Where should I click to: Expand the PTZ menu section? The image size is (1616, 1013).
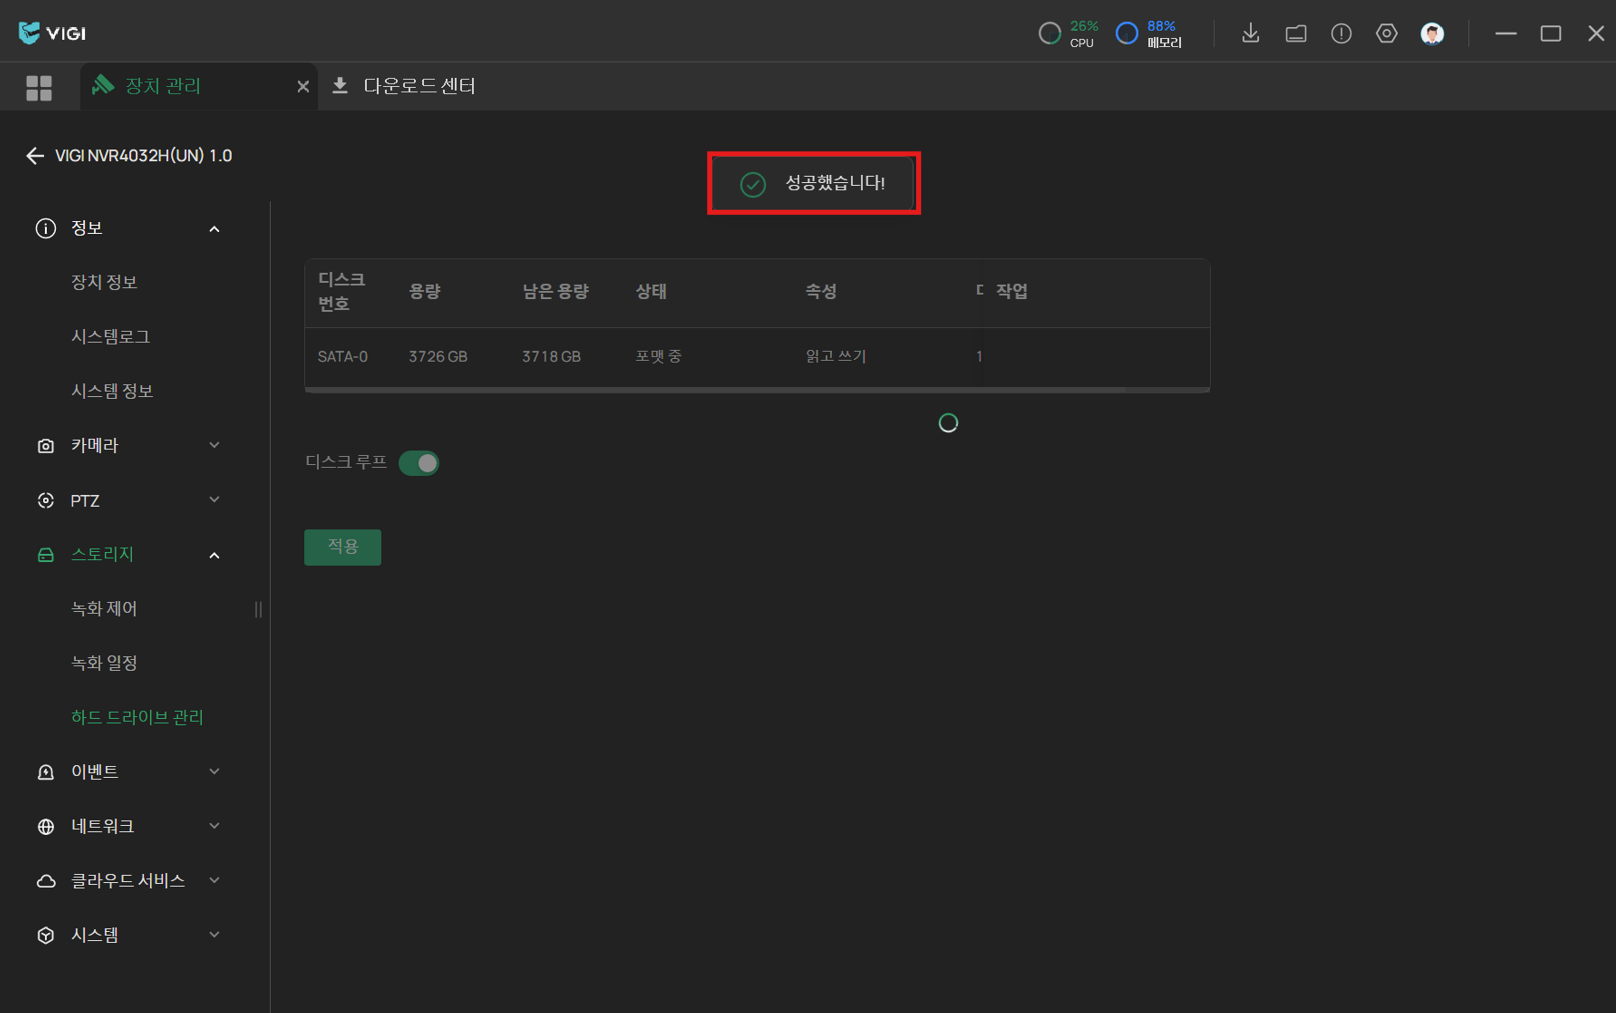(x=127, y=500)
